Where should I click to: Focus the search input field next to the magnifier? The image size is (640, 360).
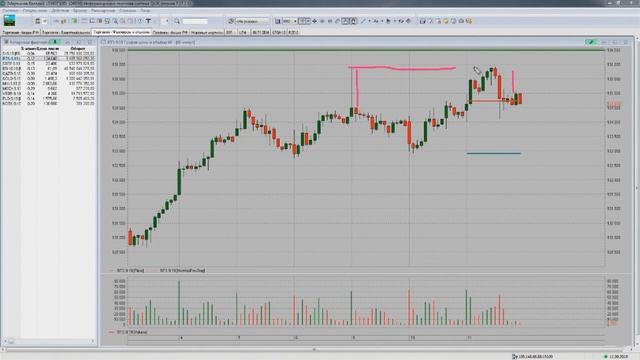coord(195,21)
